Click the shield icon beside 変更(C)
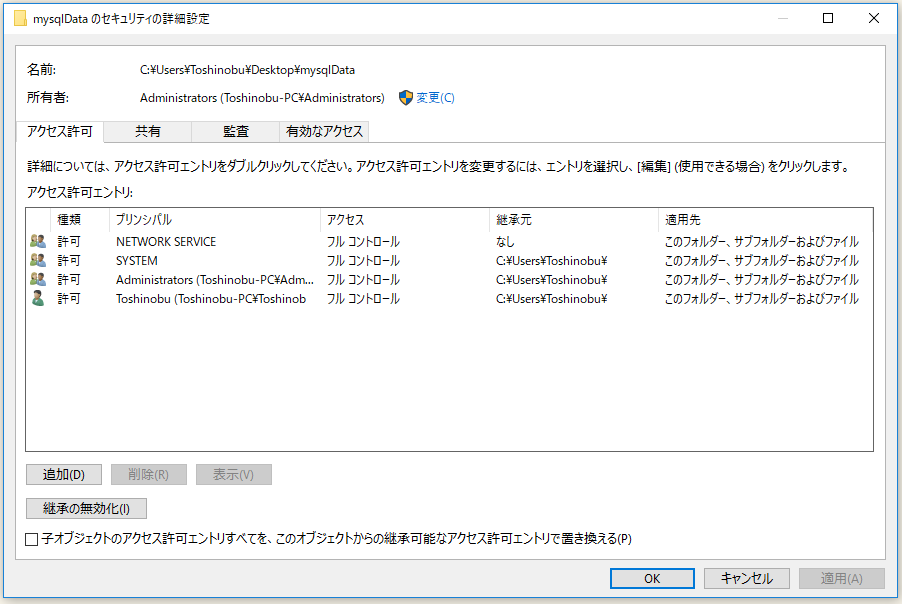902x604 pixels. (406, 98)
